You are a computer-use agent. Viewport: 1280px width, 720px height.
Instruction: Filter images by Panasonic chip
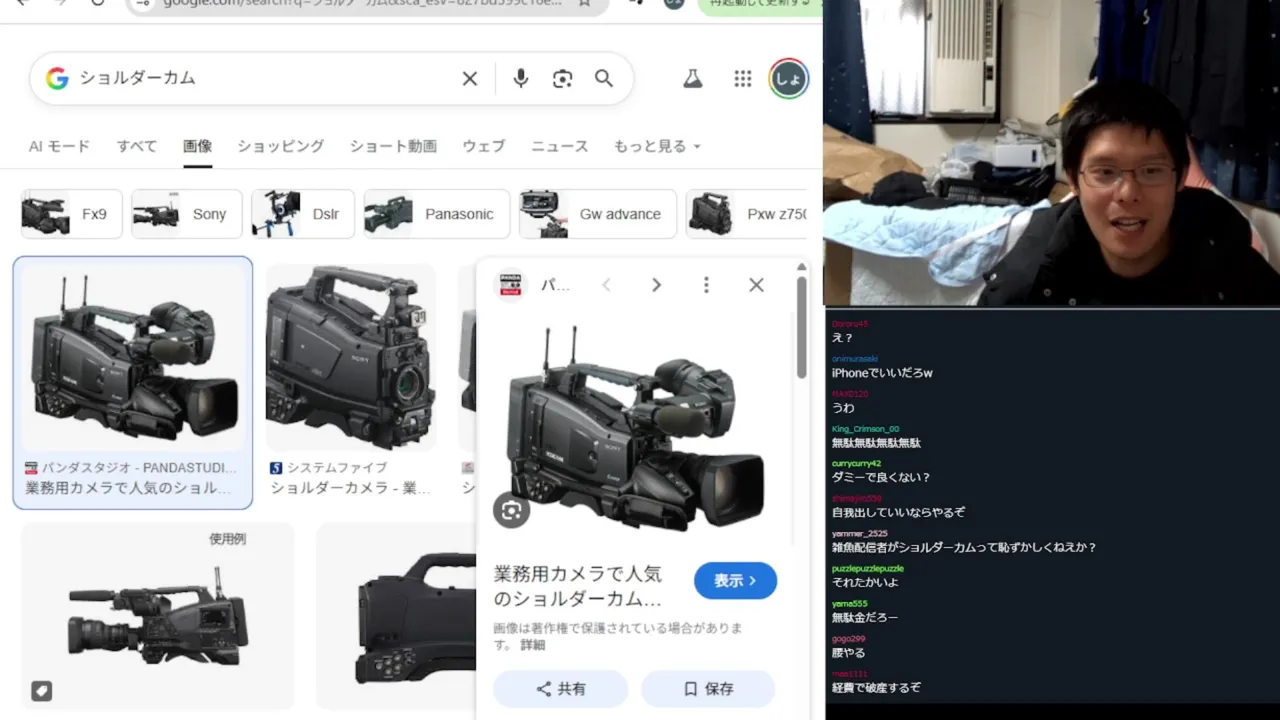click(437, 214)
